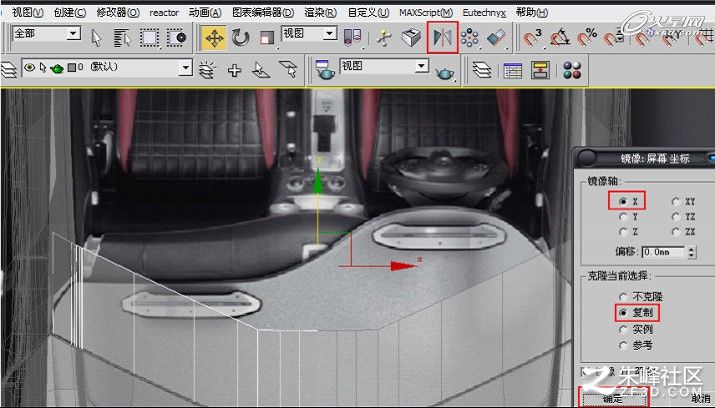Click Select Objects in Current Layer icon
Viewport: 715px width, 408px height.
[261, 70]
